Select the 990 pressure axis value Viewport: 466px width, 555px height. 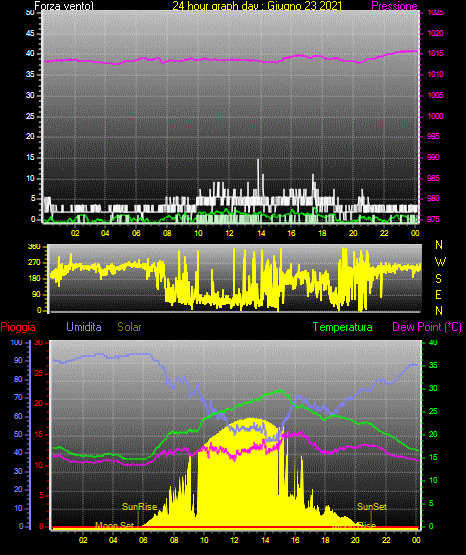tap(433, 157)
